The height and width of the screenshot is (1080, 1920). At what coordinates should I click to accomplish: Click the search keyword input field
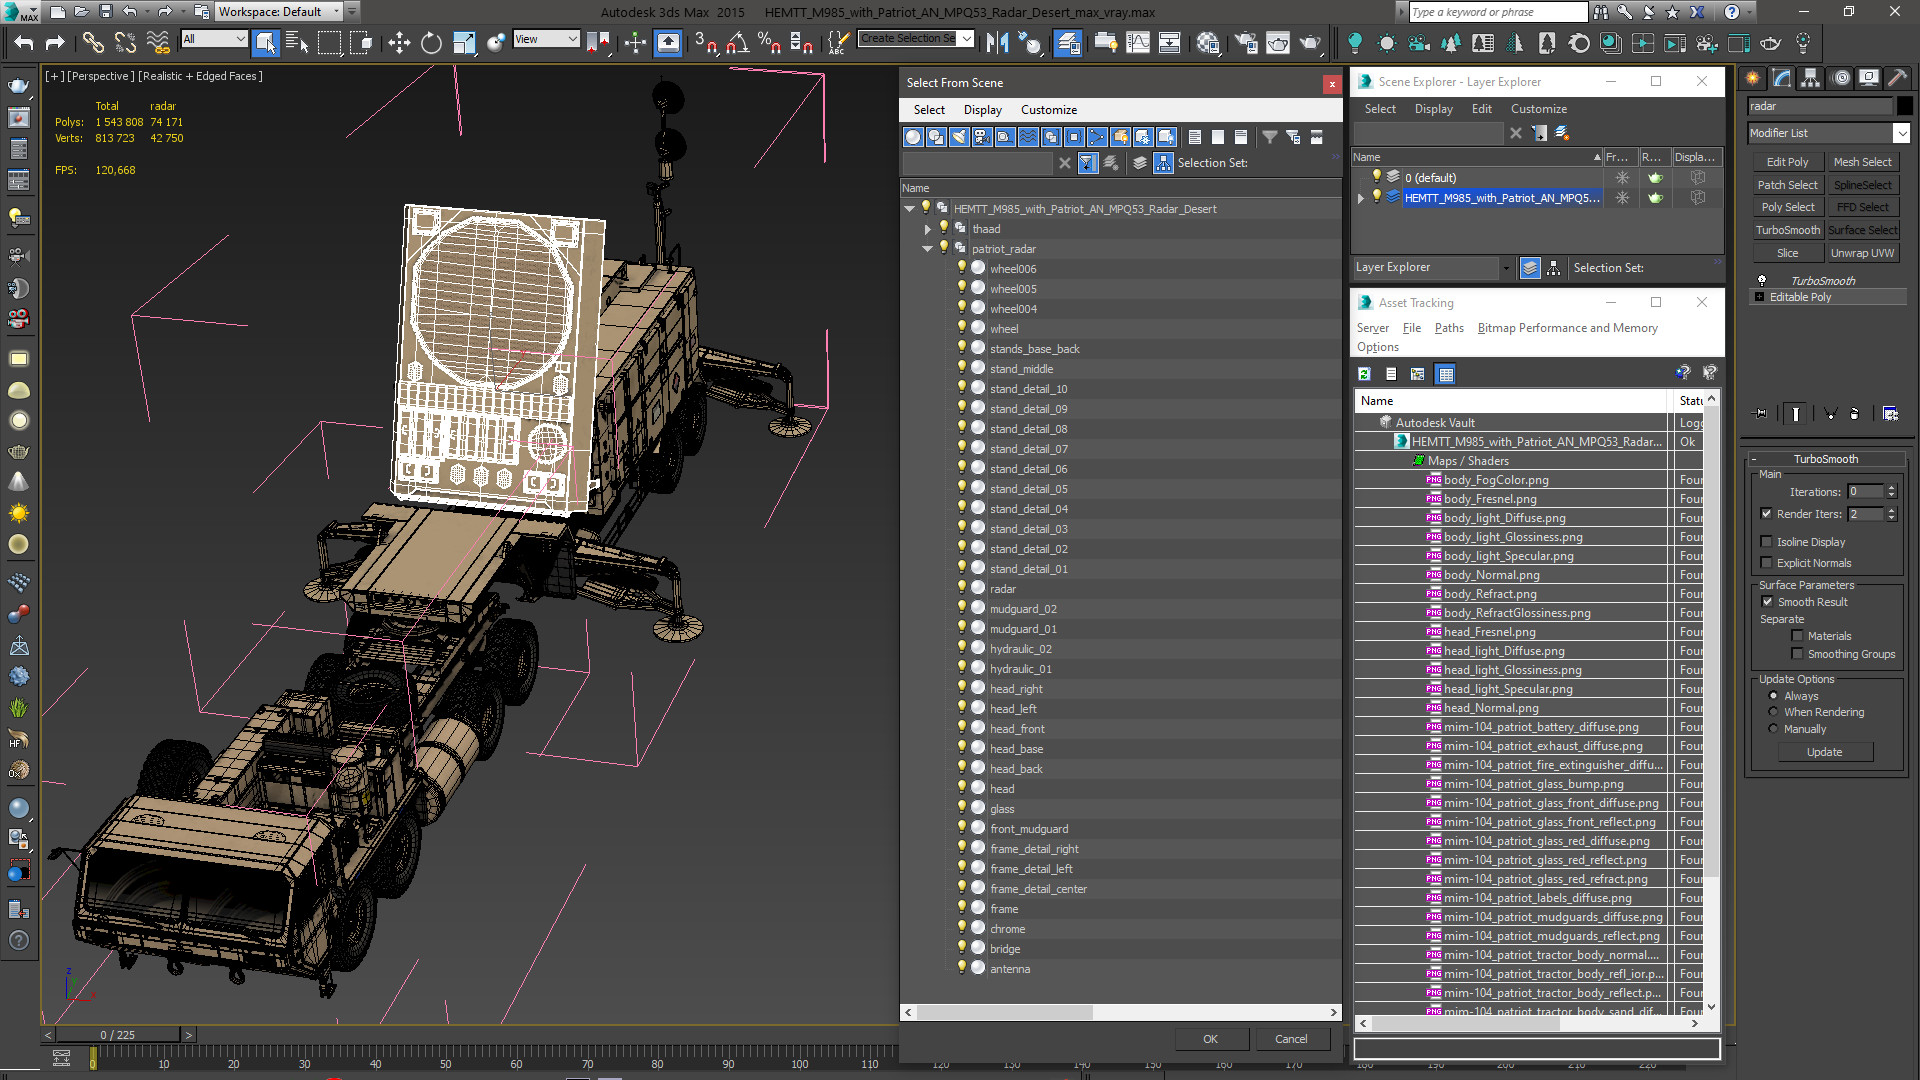click(1497, 12)
